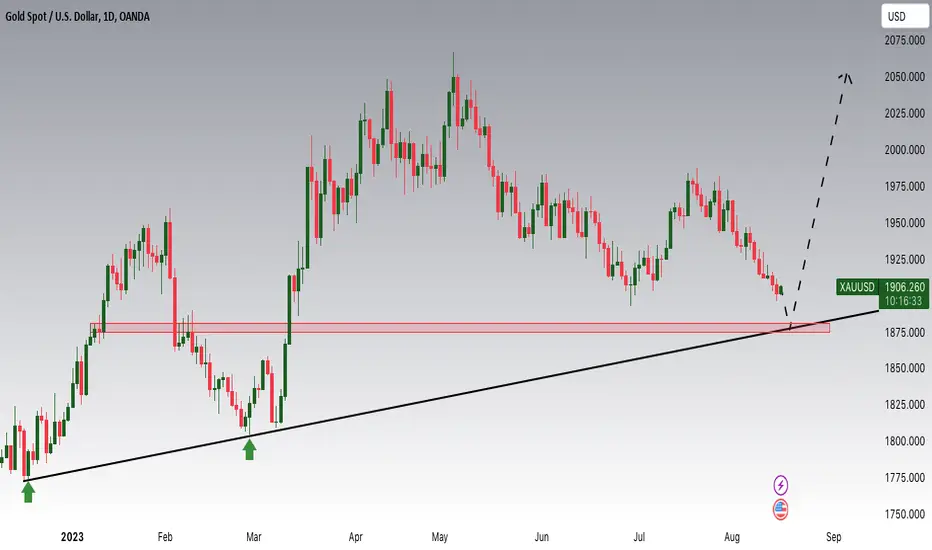Click the purple lightning event icon
Image resolution: width=932 pixels, height=550 pixels.
[780, 485]
